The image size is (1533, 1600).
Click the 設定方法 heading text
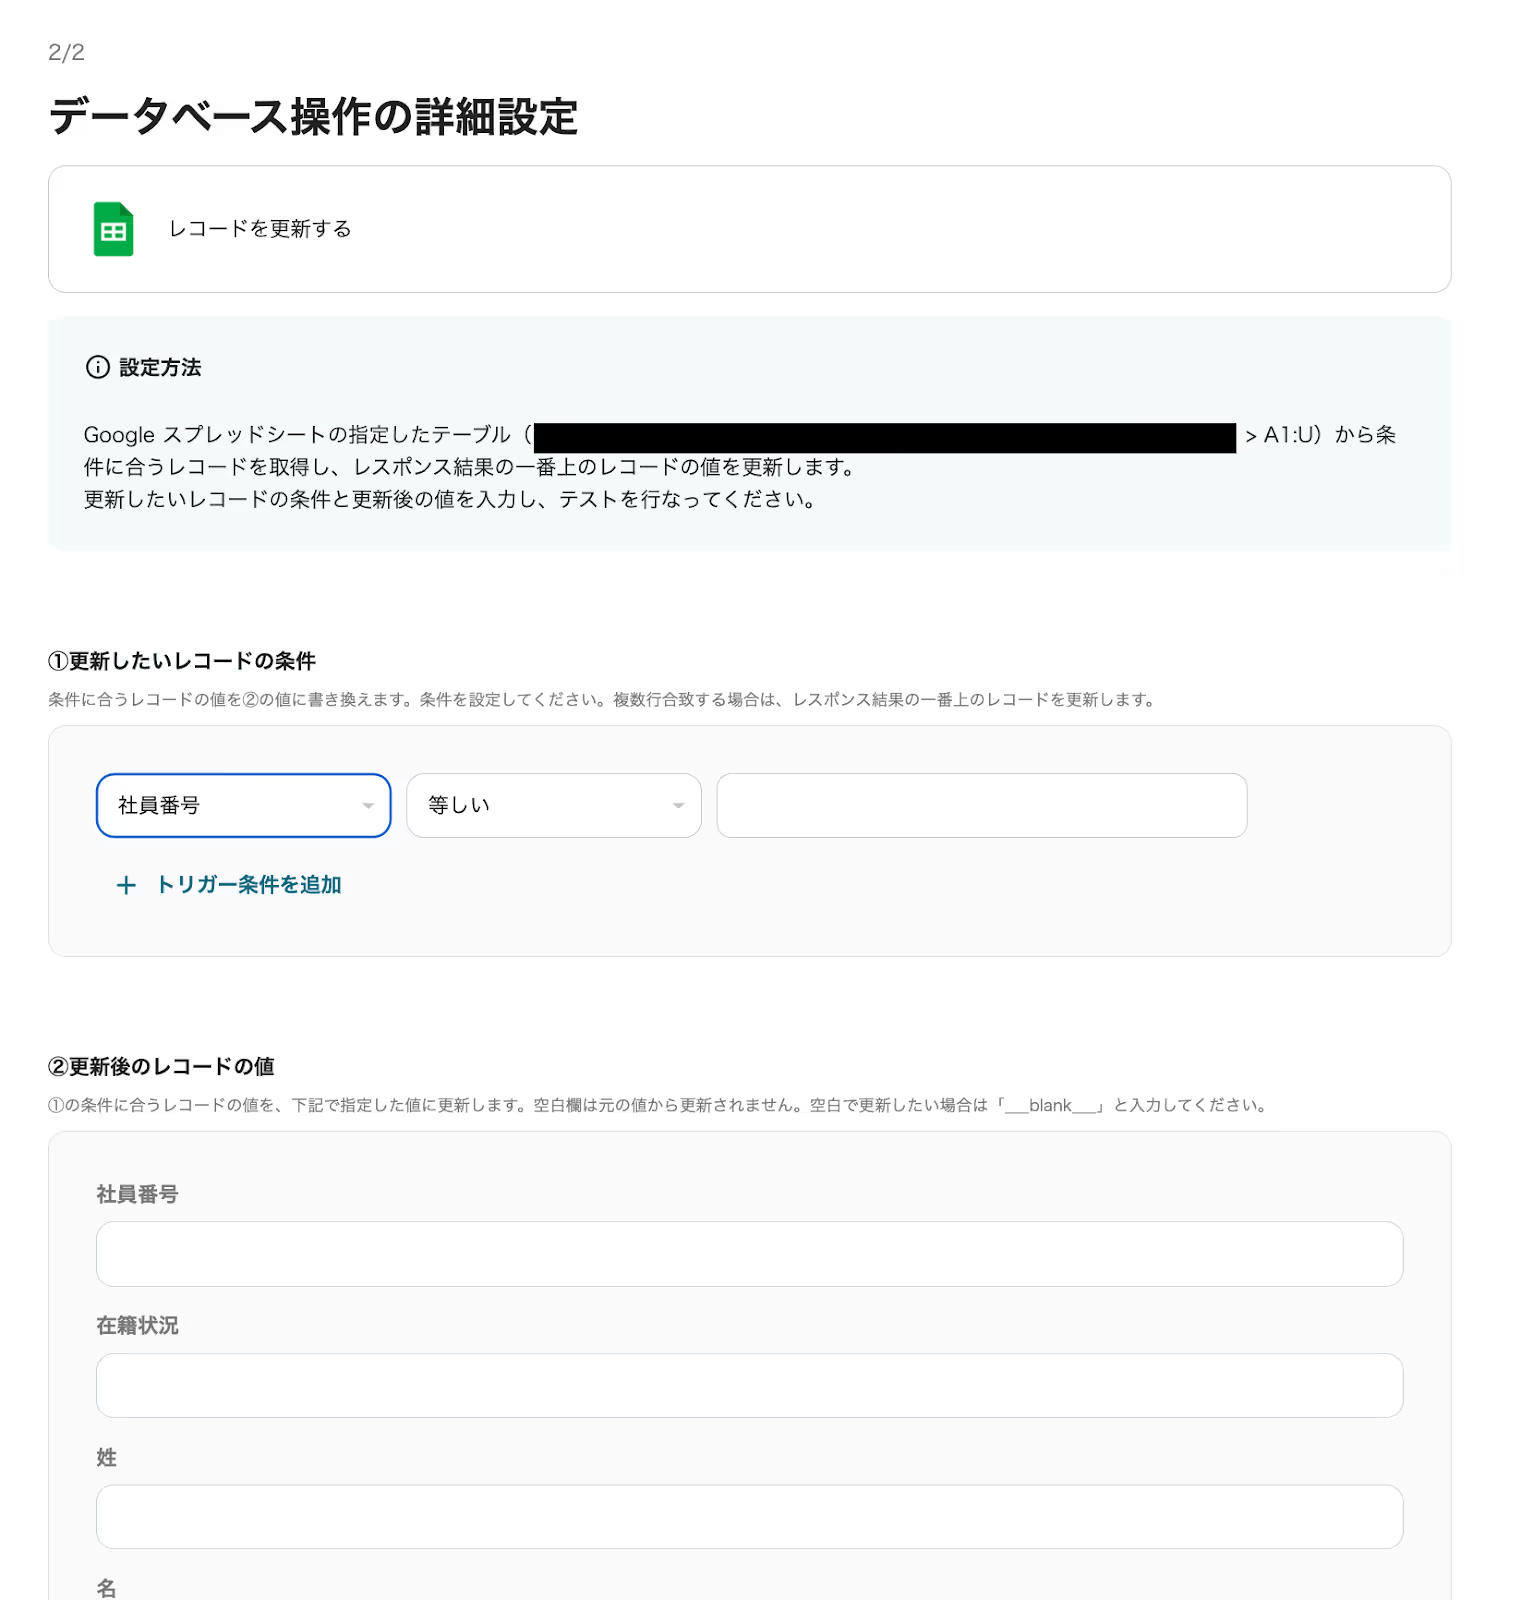pos(160,367)
